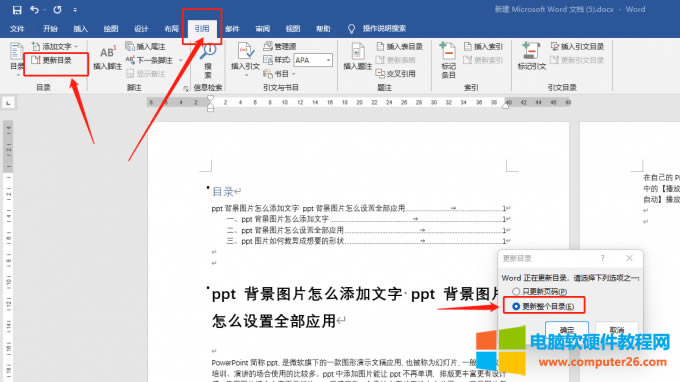
Task: Expand the 添加文字 dropdown
Action: tap(76, 46)
